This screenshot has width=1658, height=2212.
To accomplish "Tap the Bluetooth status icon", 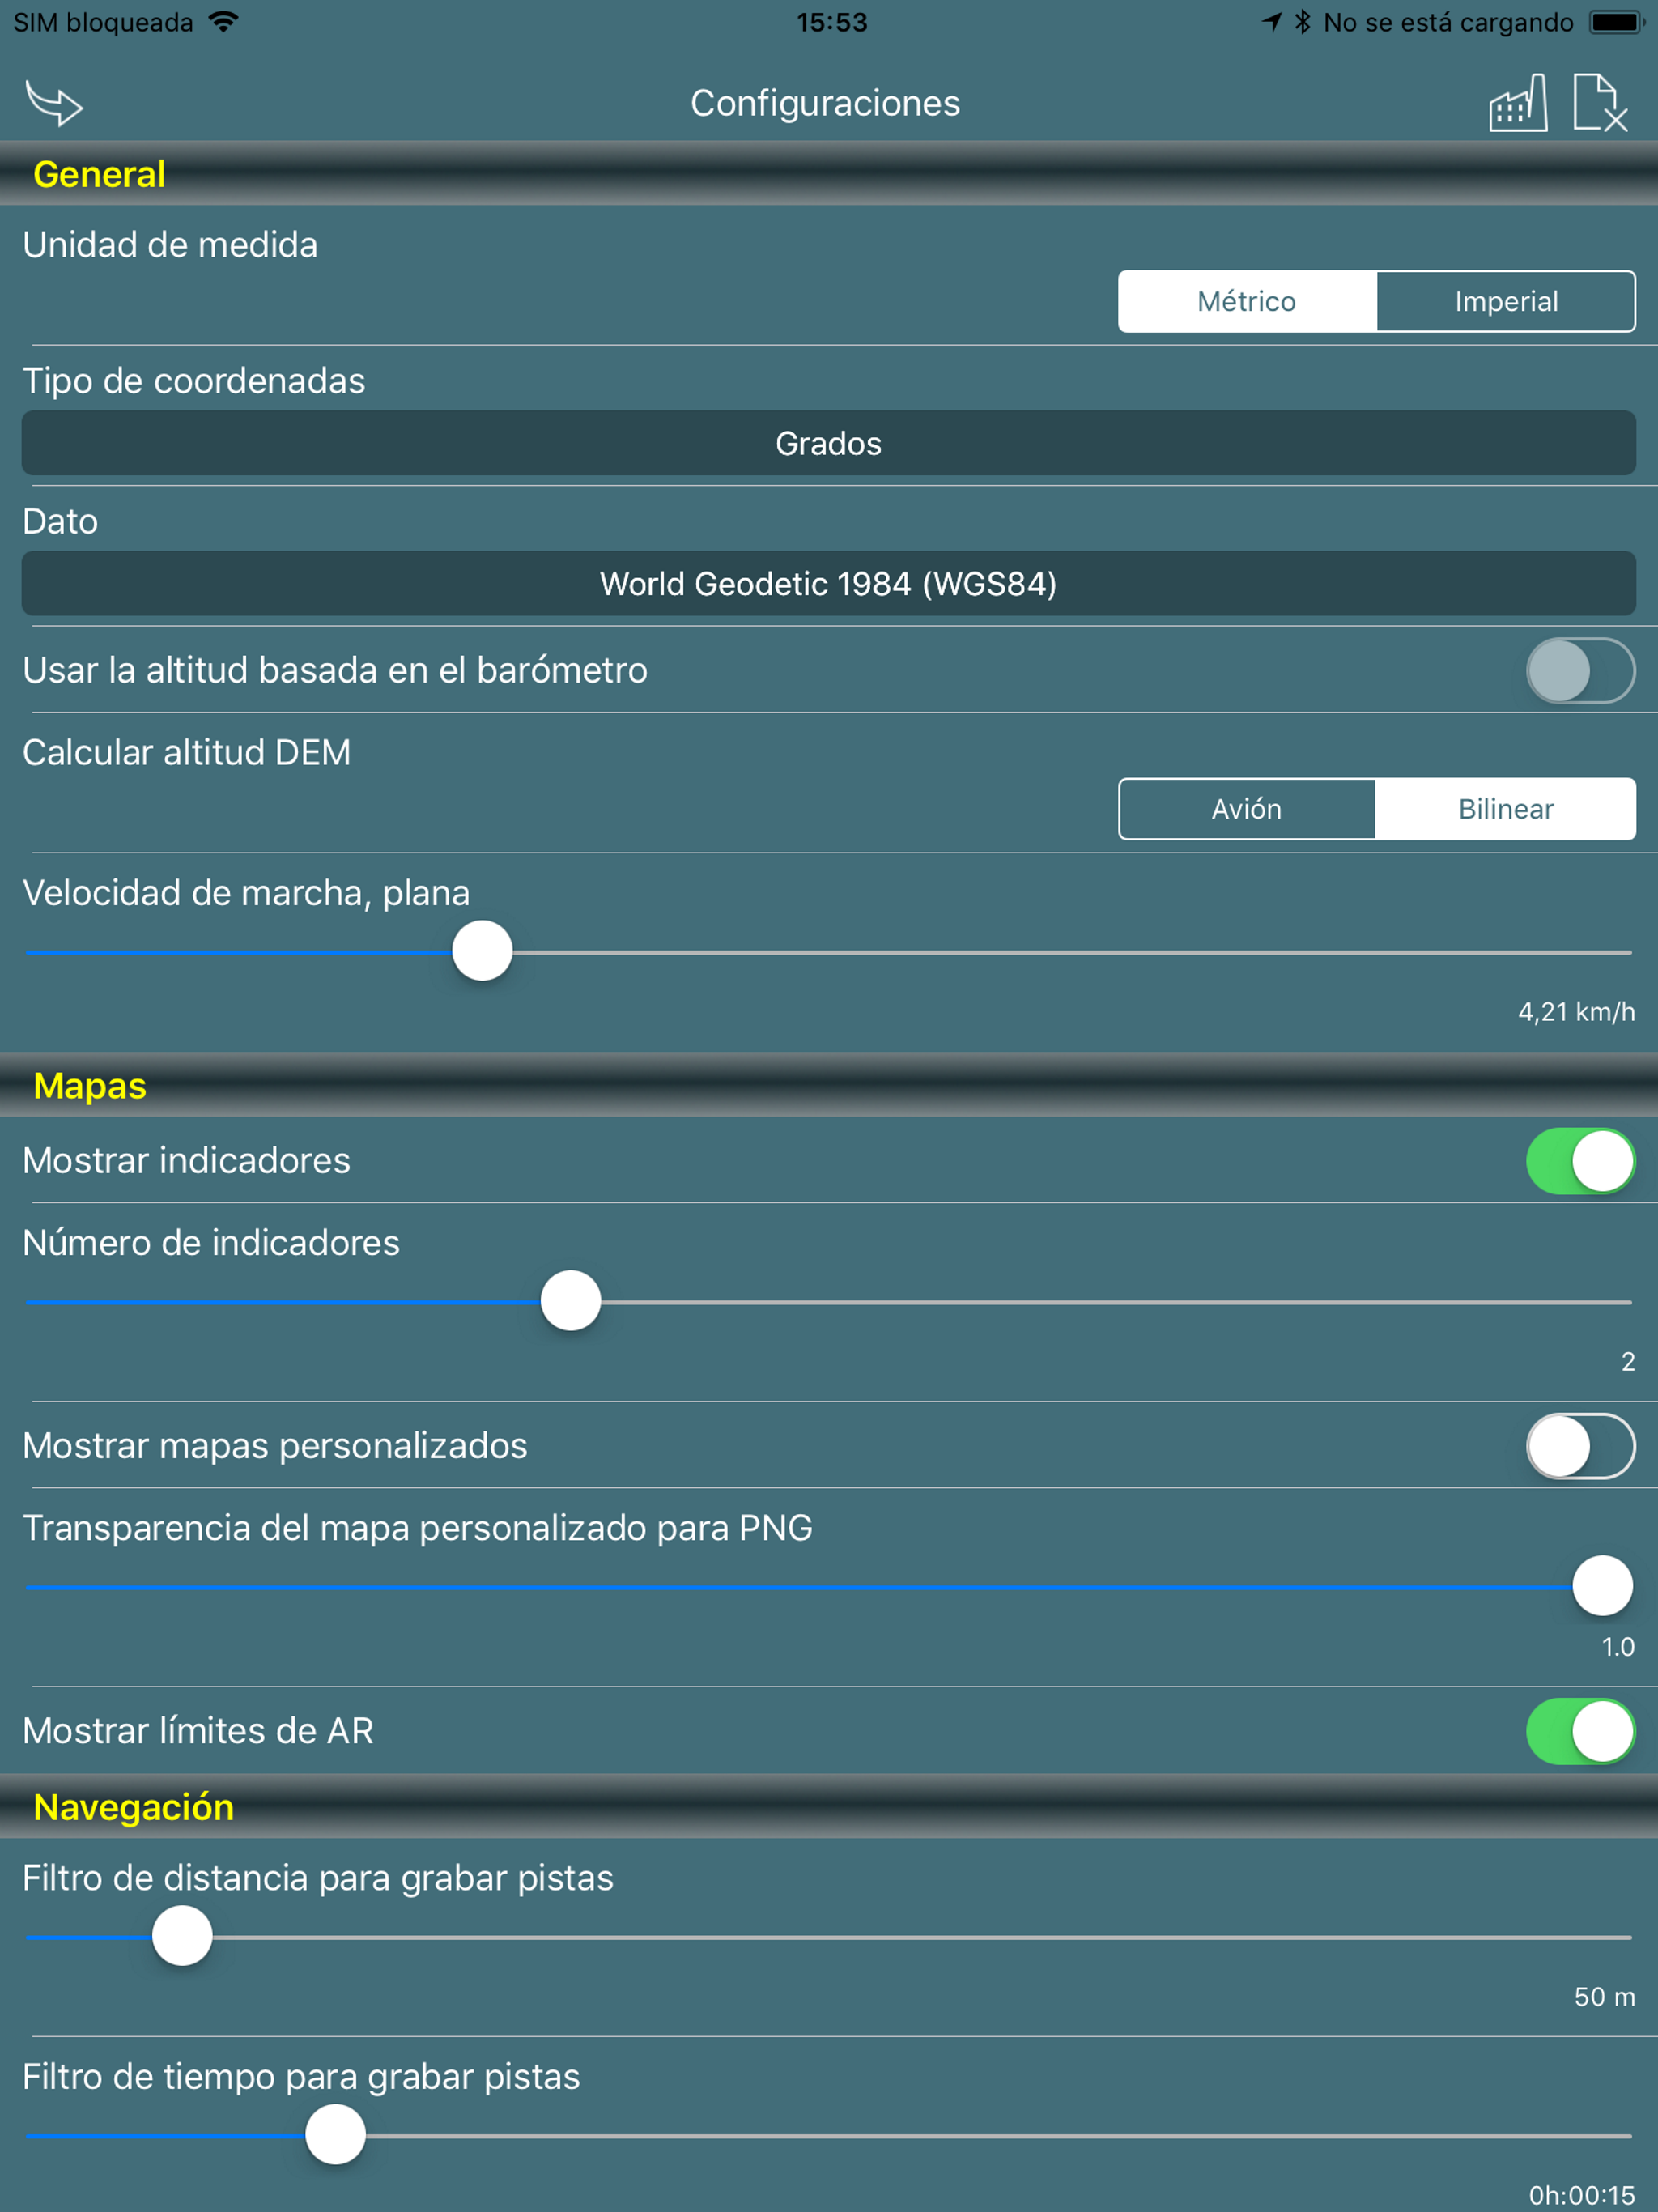I will coord(1302,22).
